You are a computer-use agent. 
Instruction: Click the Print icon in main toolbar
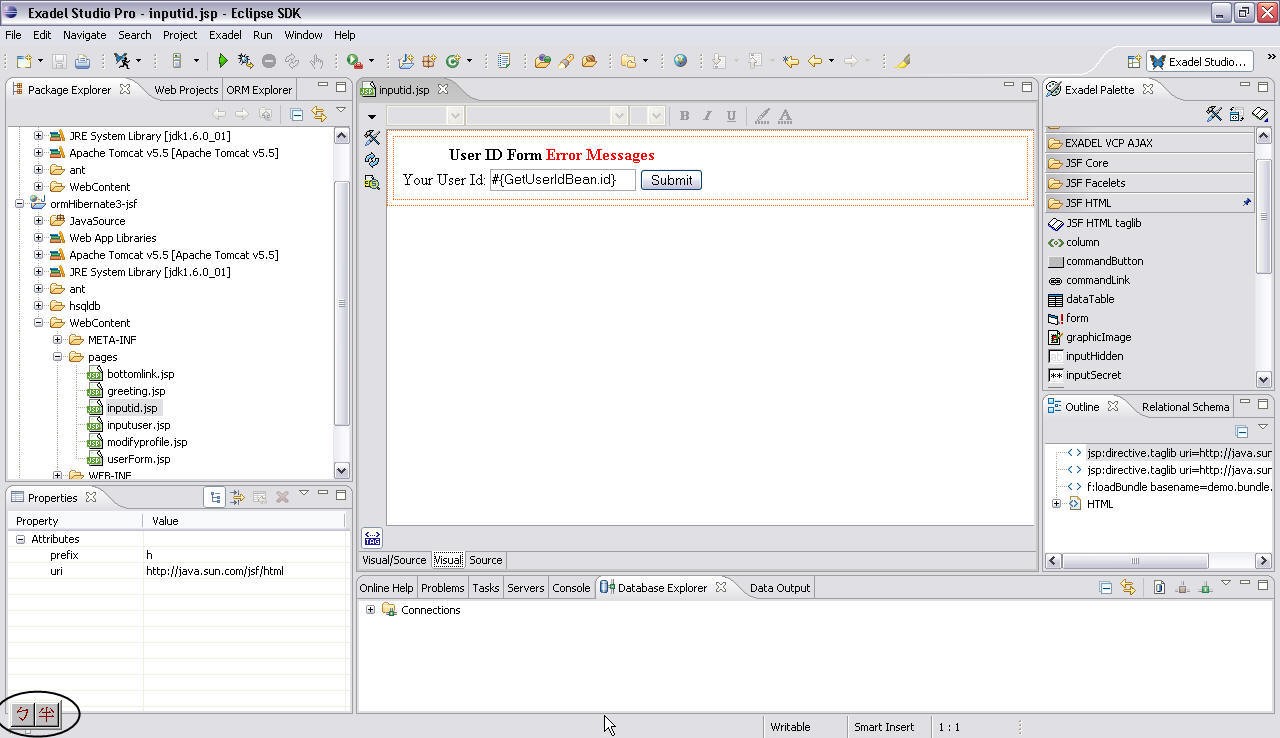[82, 61]
